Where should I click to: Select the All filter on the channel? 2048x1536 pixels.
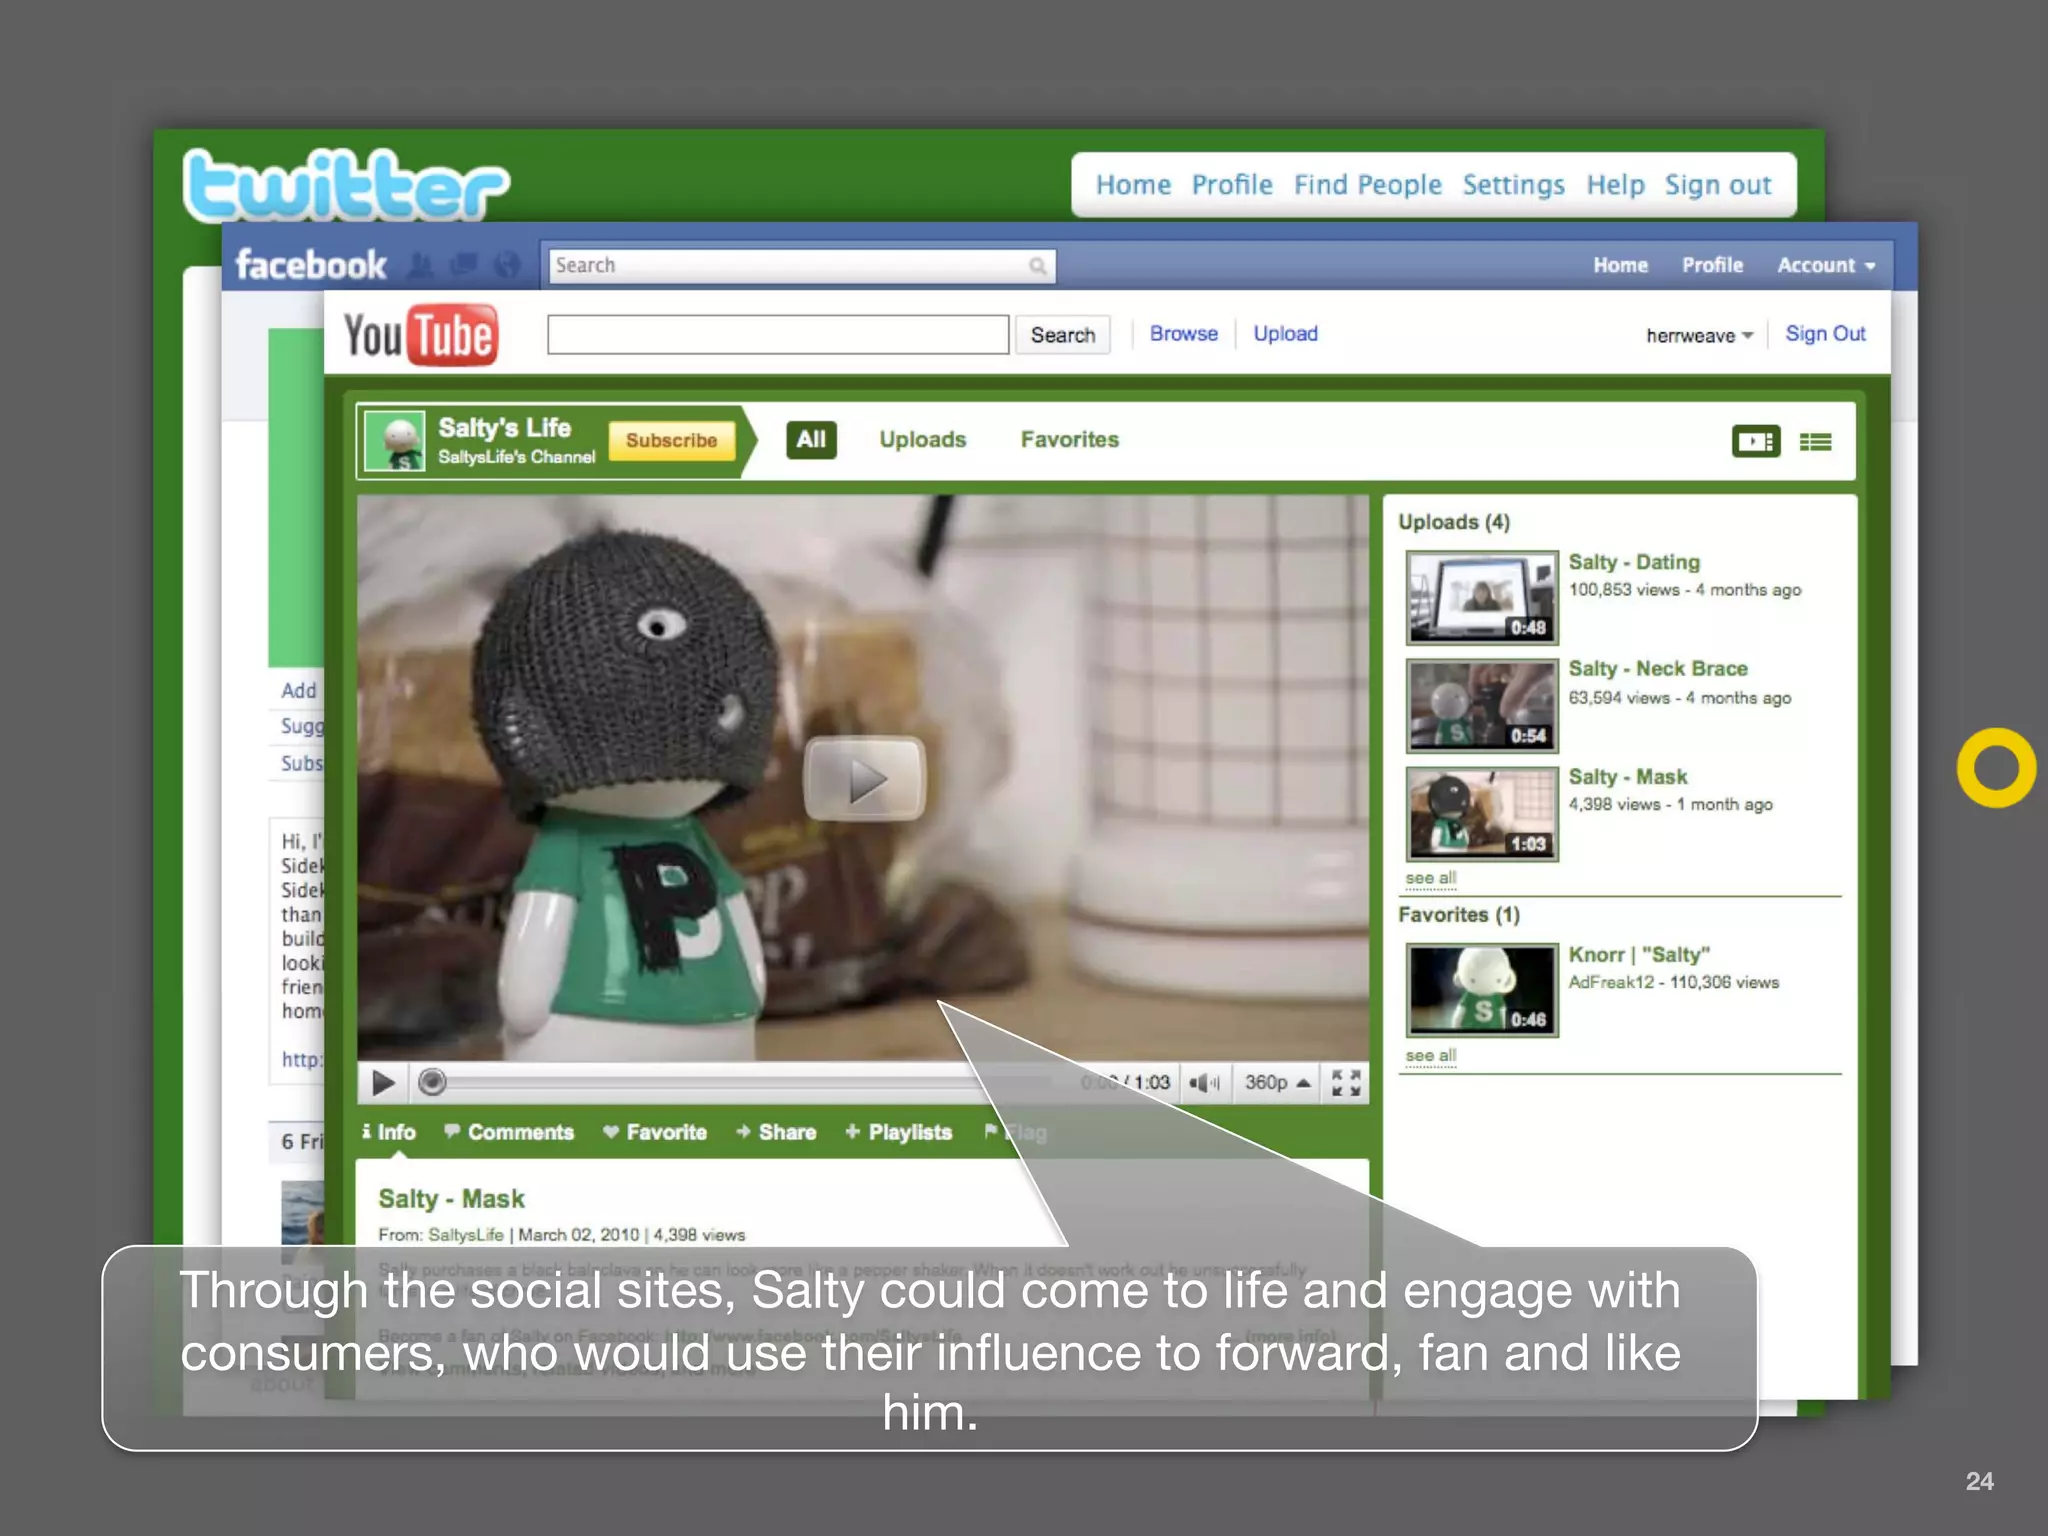(x=811, y=440)
